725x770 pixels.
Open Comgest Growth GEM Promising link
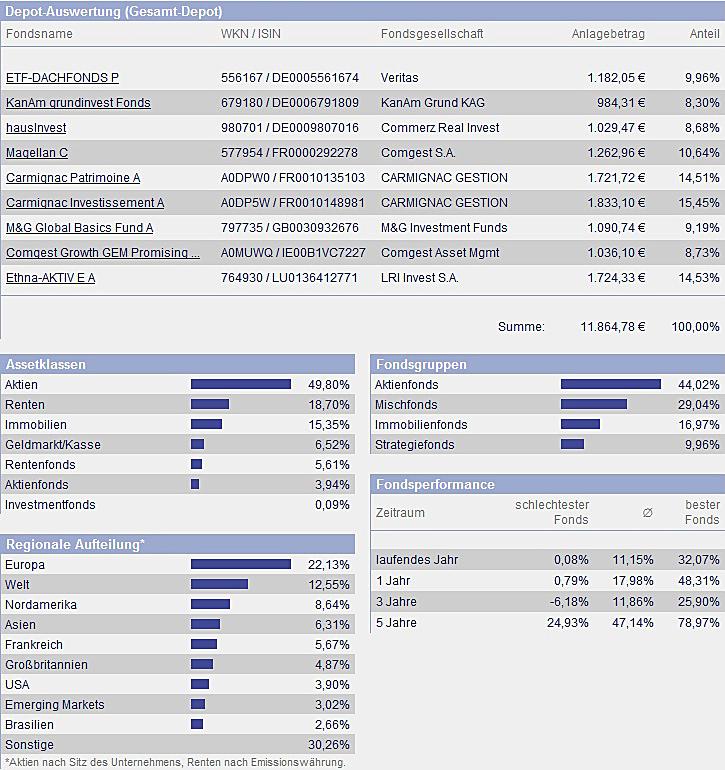tap(103, 253)
